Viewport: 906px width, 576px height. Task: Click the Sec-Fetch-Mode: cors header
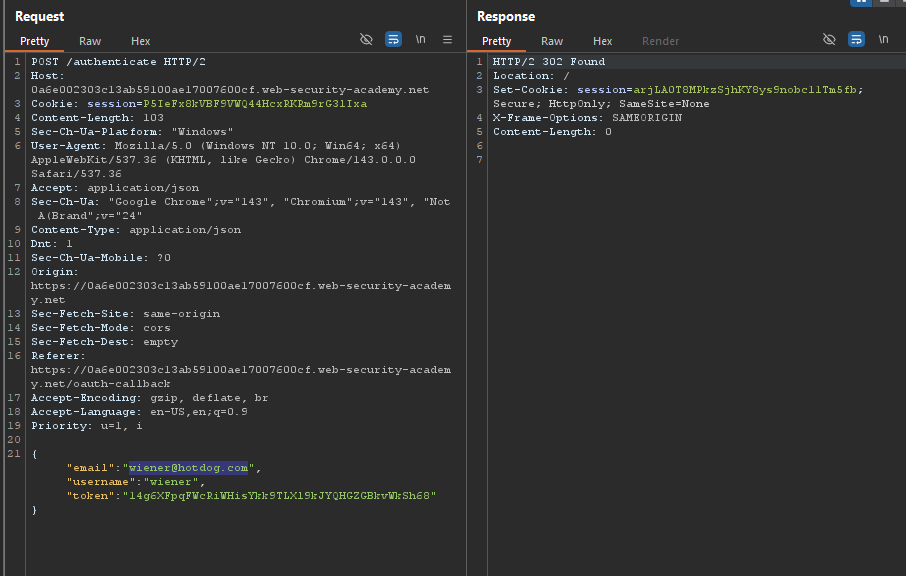tap(101, 328)
